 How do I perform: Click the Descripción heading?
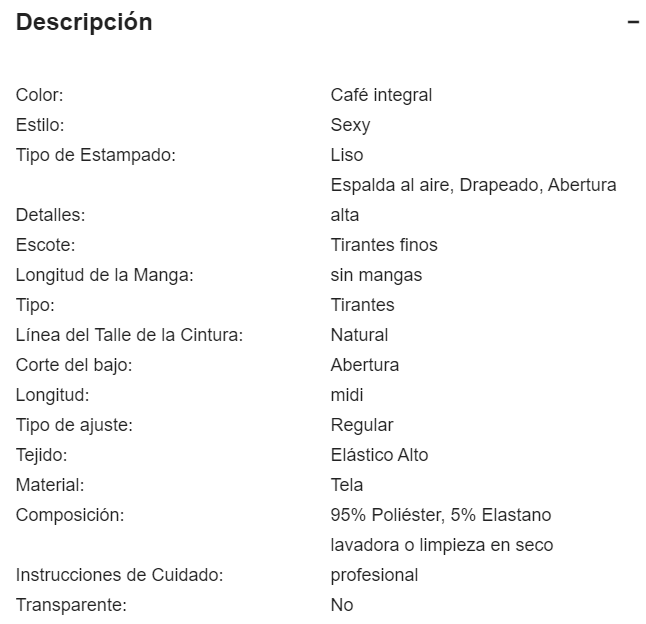84,22
